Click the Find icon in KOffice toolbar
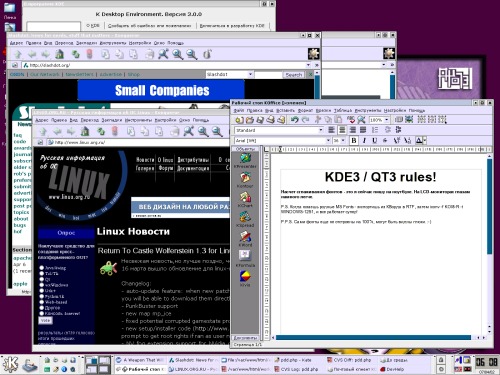Viewport: 500px width, 375px height. coord(361,119)
